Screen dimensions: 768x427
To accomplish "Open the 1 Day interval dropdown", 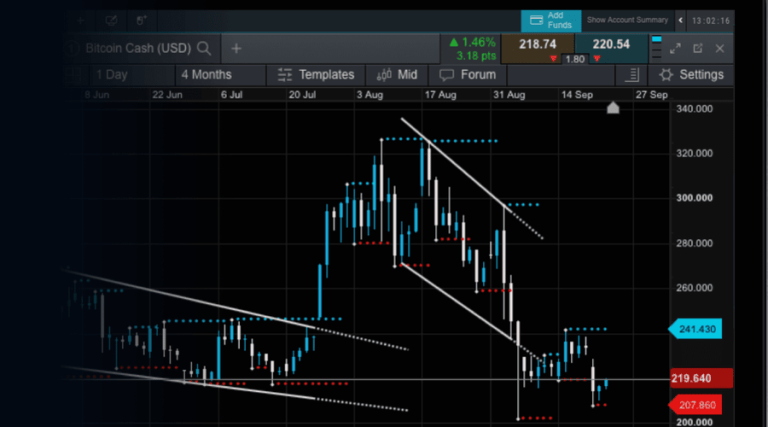I will pyautogui.click(x=132, y=75).
